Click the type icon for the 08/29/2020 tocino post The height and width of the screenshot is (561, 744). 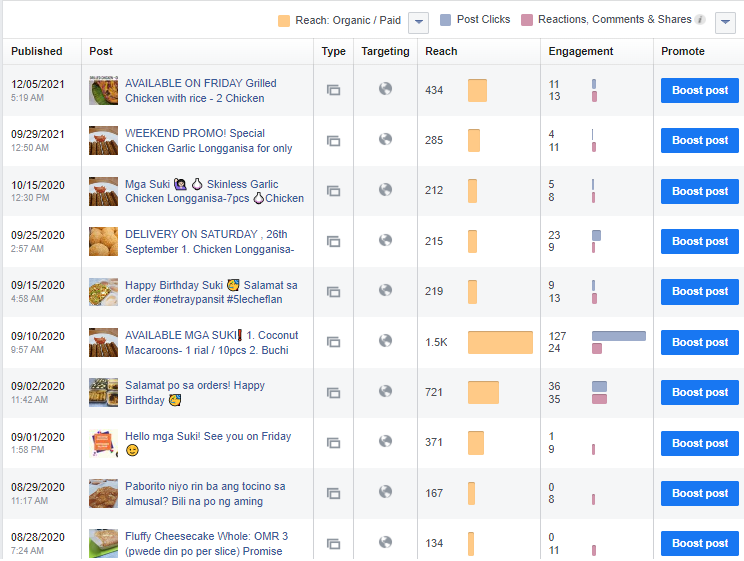333,493
